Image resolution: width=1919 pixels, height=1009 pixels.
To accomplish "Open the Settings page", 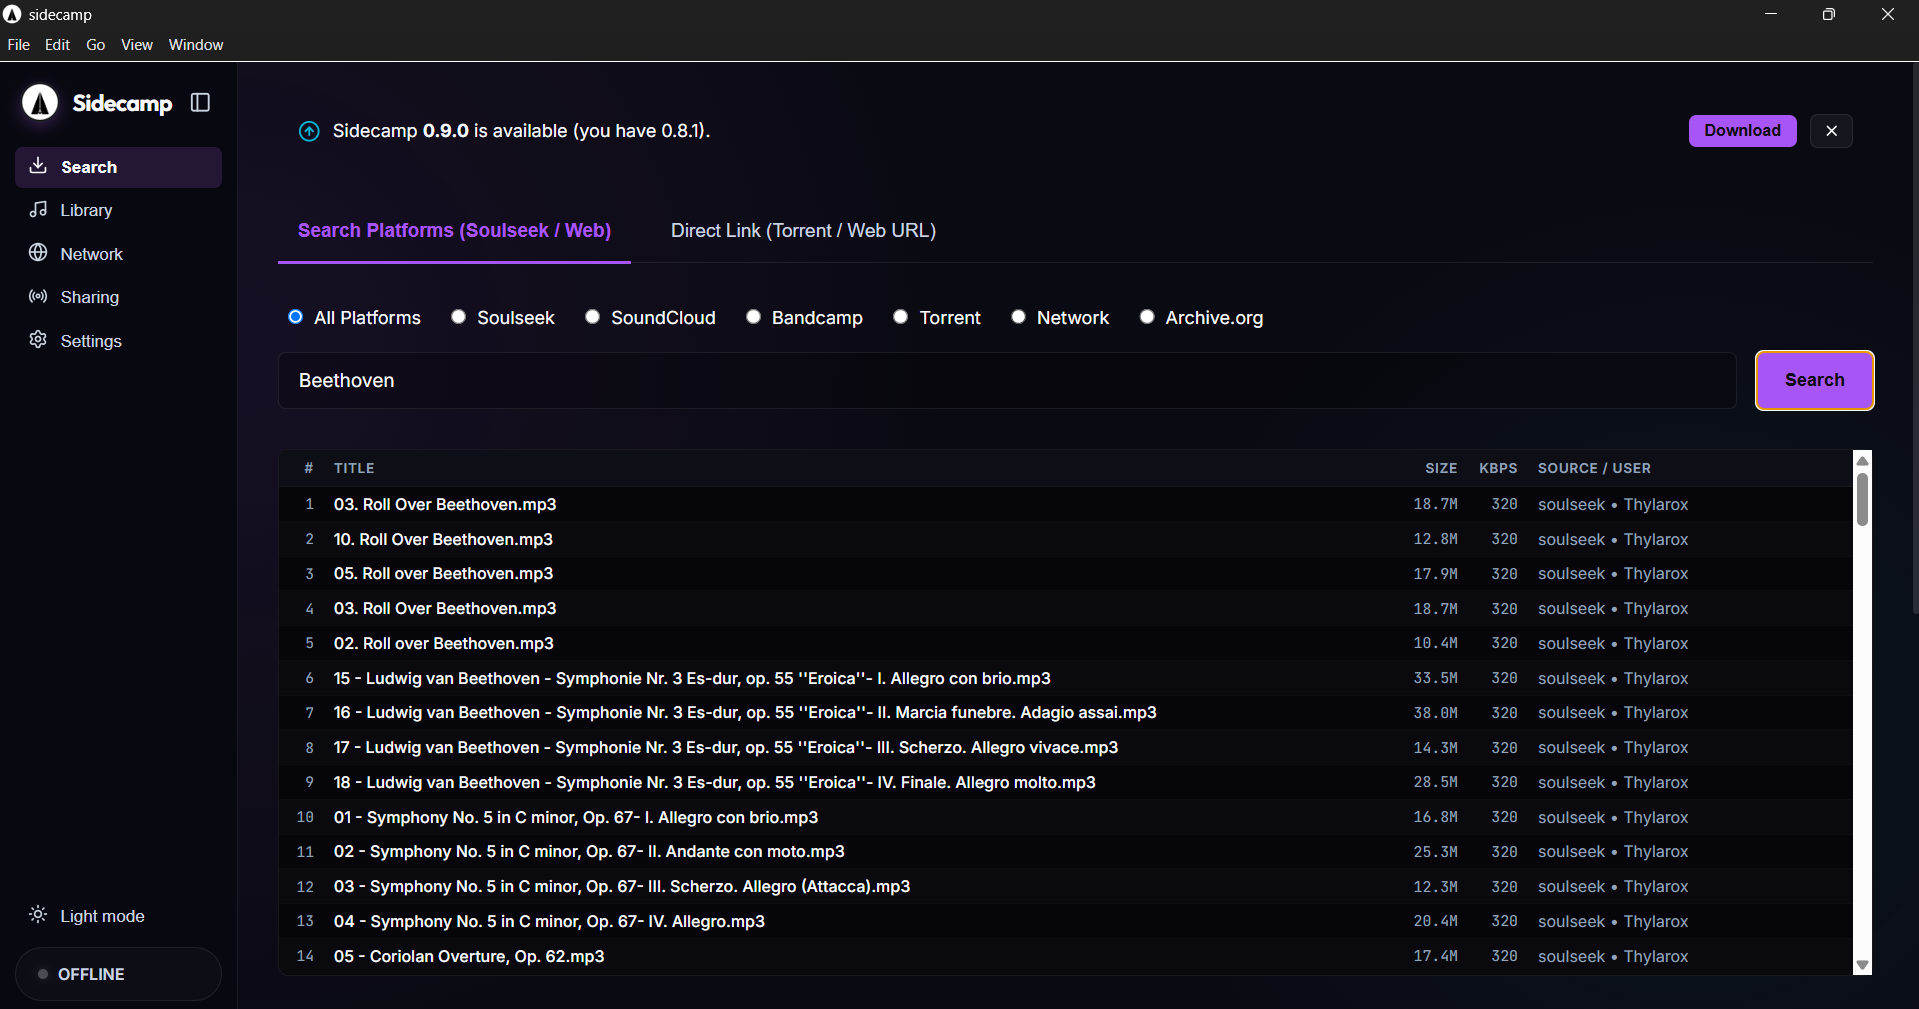I will coord(118,341).
